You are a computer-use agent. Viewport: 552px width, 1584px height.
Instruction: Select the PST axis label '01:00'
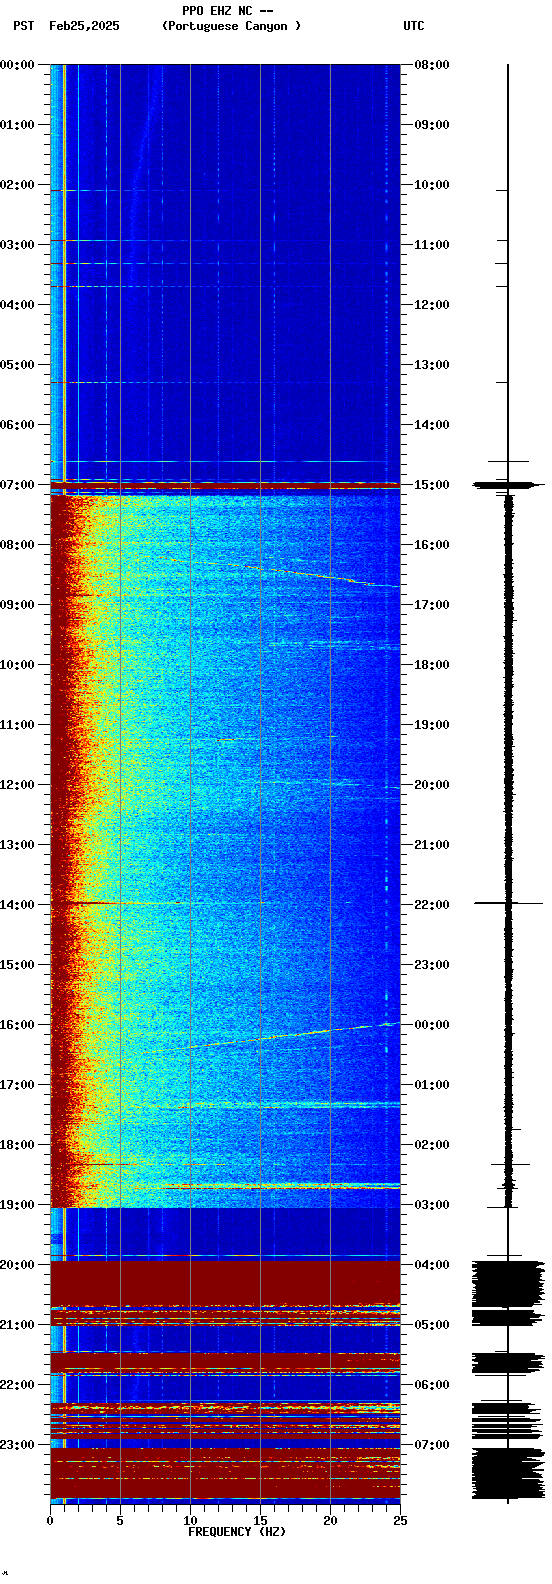(17, 125)
